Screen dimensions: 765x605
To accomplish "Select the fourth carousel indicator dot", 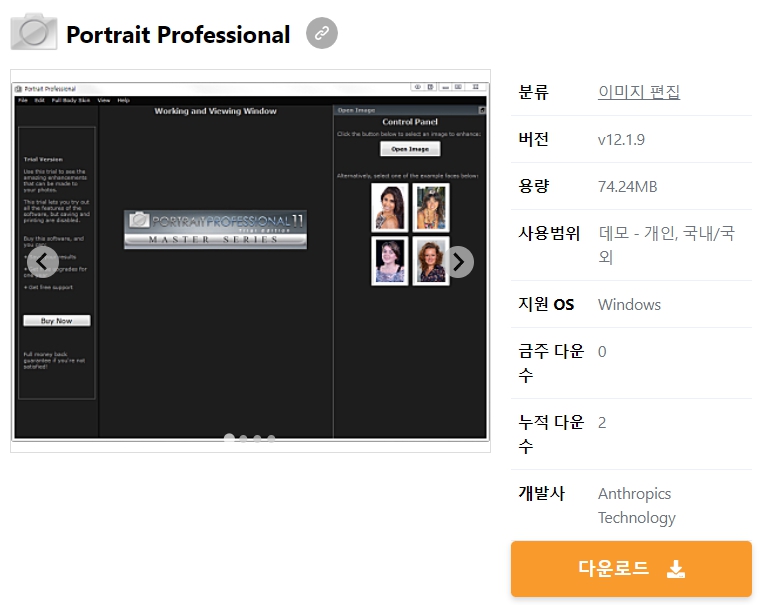I will (x=271, y=438).
